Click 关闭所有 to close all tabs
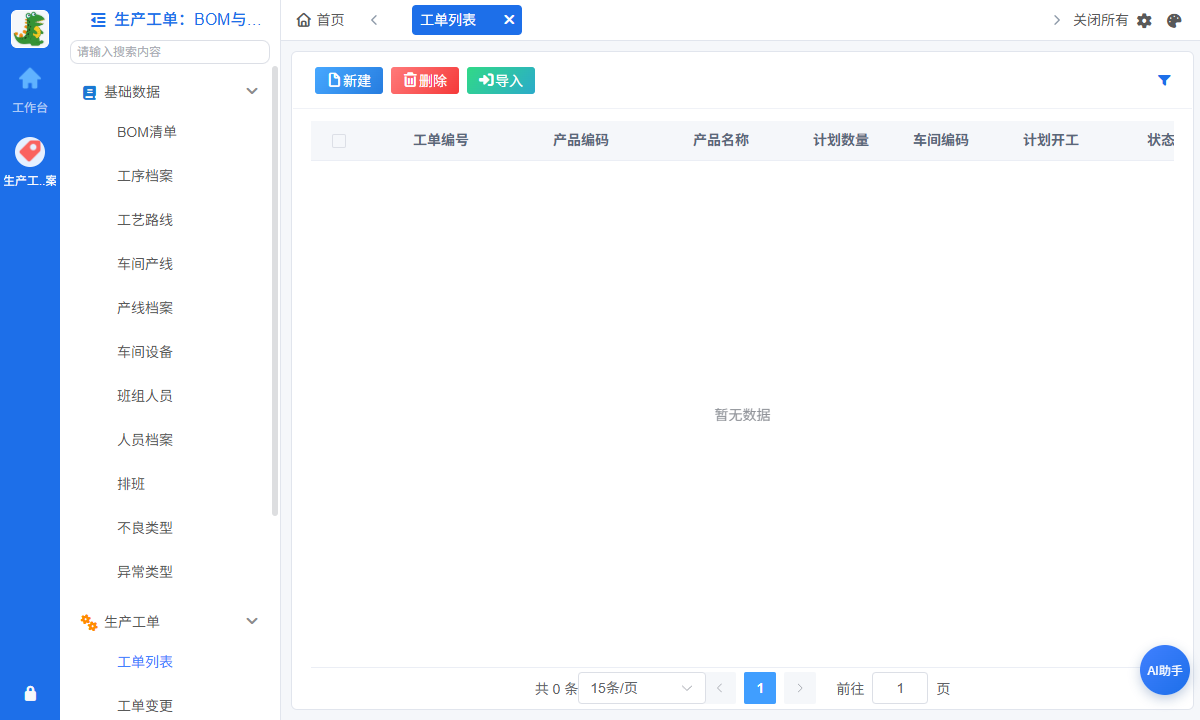The height and width of the screenshot is (720, 1200). [1100, 20]
